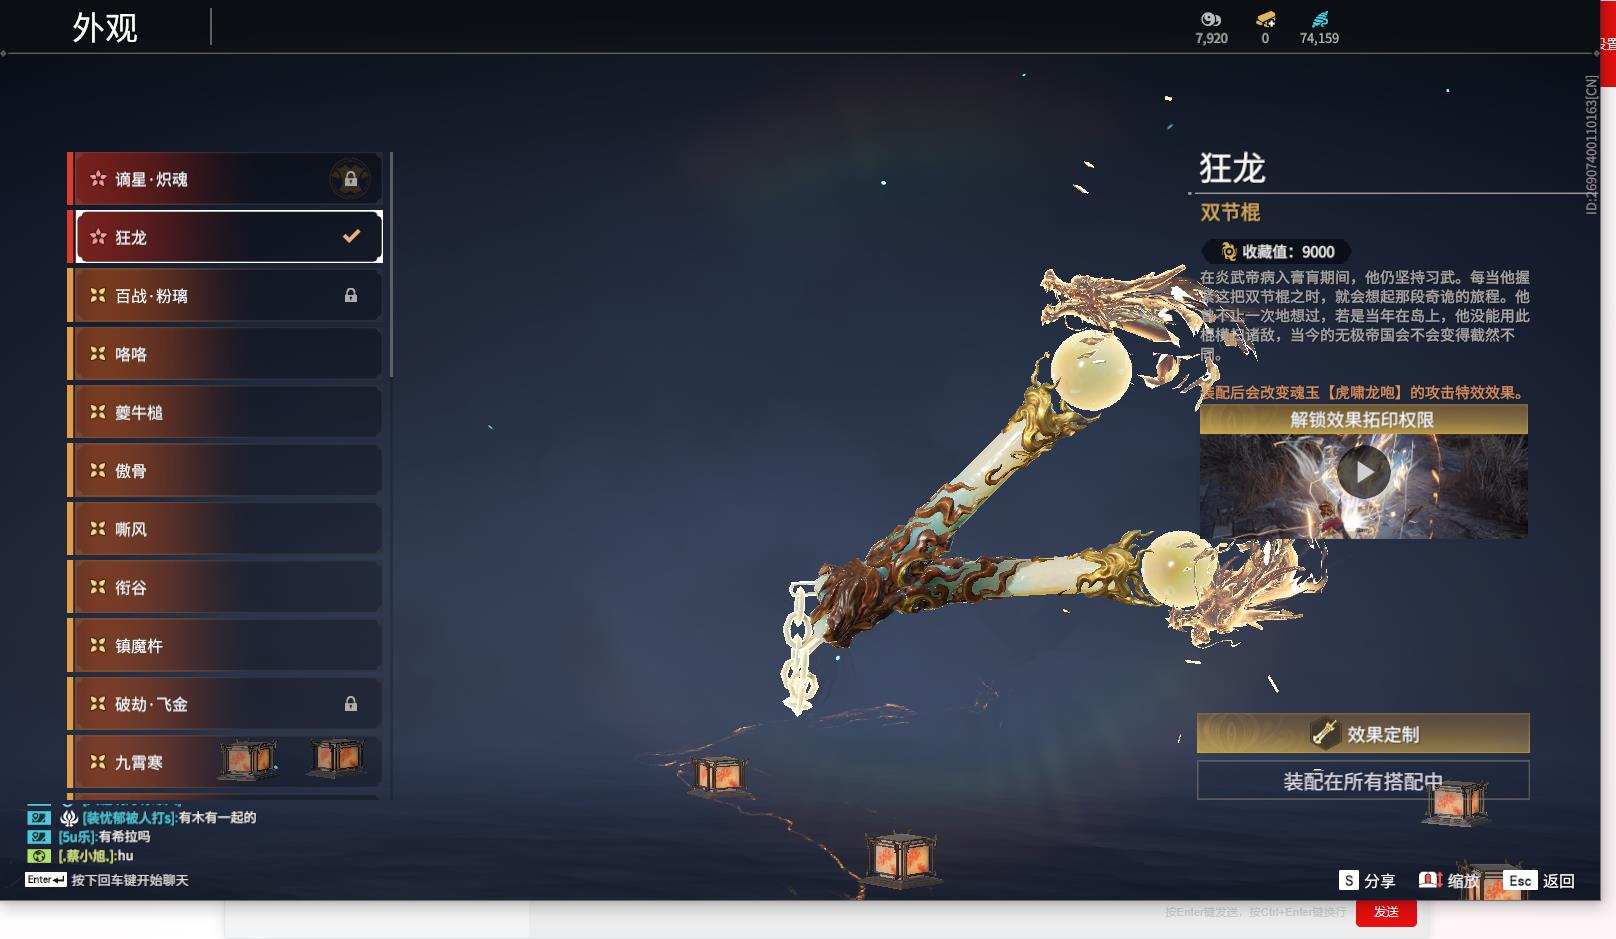Click the gold ingot icon with plus sign
Viewport: 1616px width, 939px height.
tap(1267, 20)
